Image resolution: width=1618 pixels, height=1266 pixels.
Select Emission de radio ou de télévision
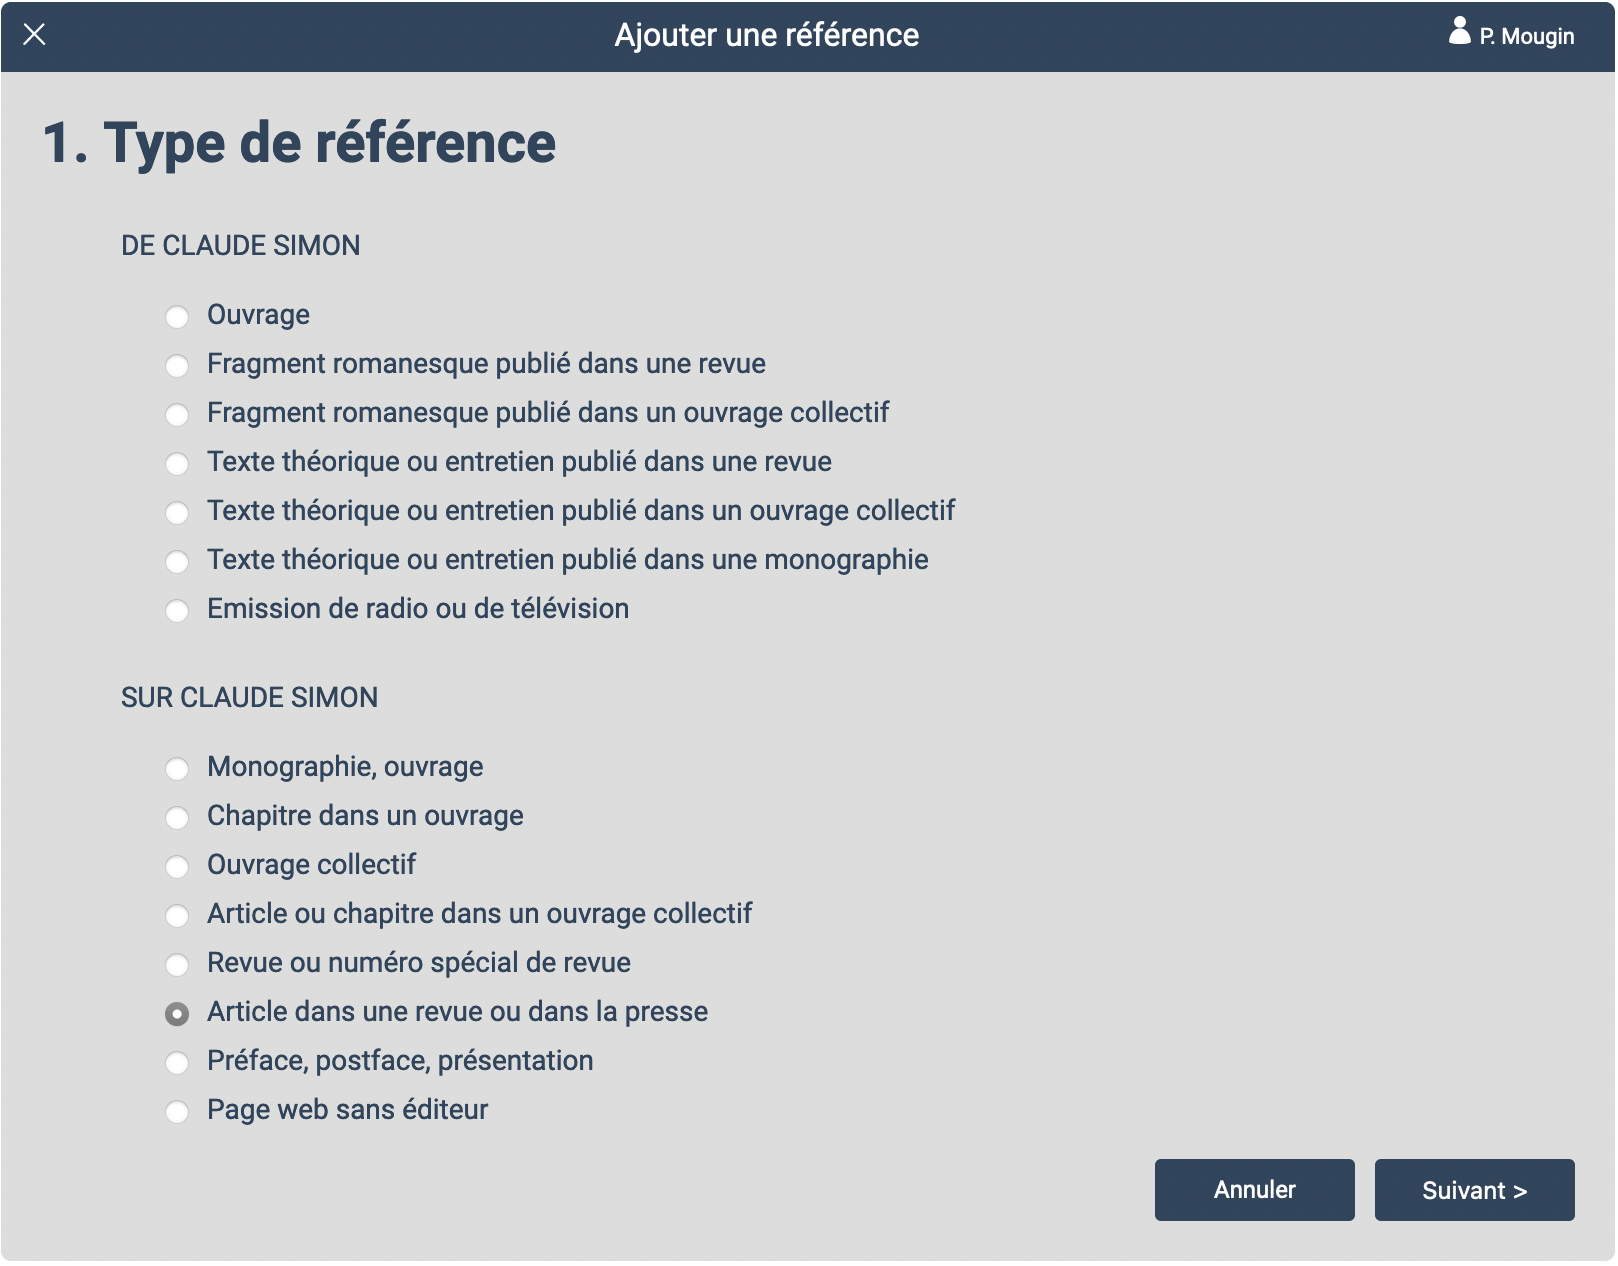click(x=177, y=611)
